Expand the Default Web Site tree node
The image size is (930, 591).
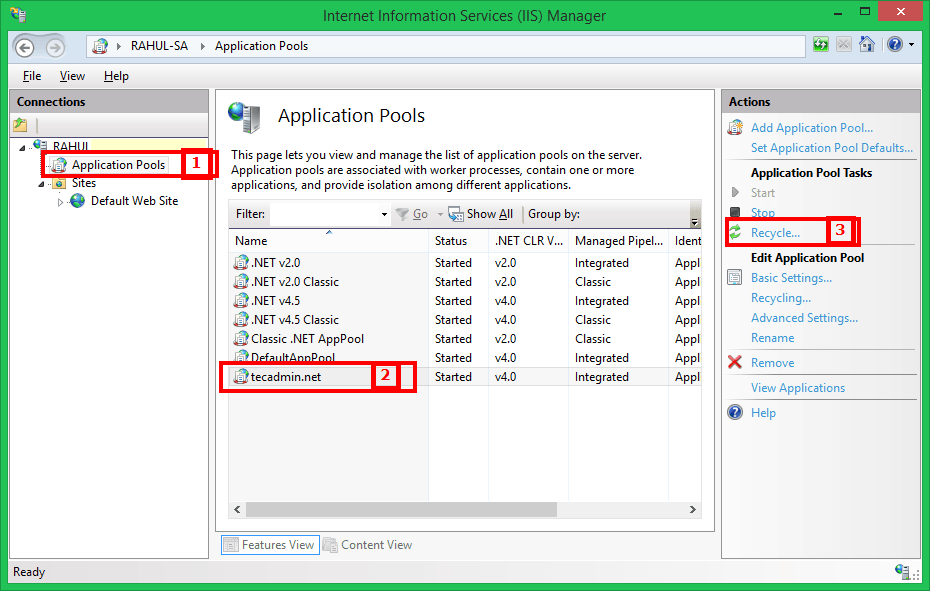tap(59, 200)
